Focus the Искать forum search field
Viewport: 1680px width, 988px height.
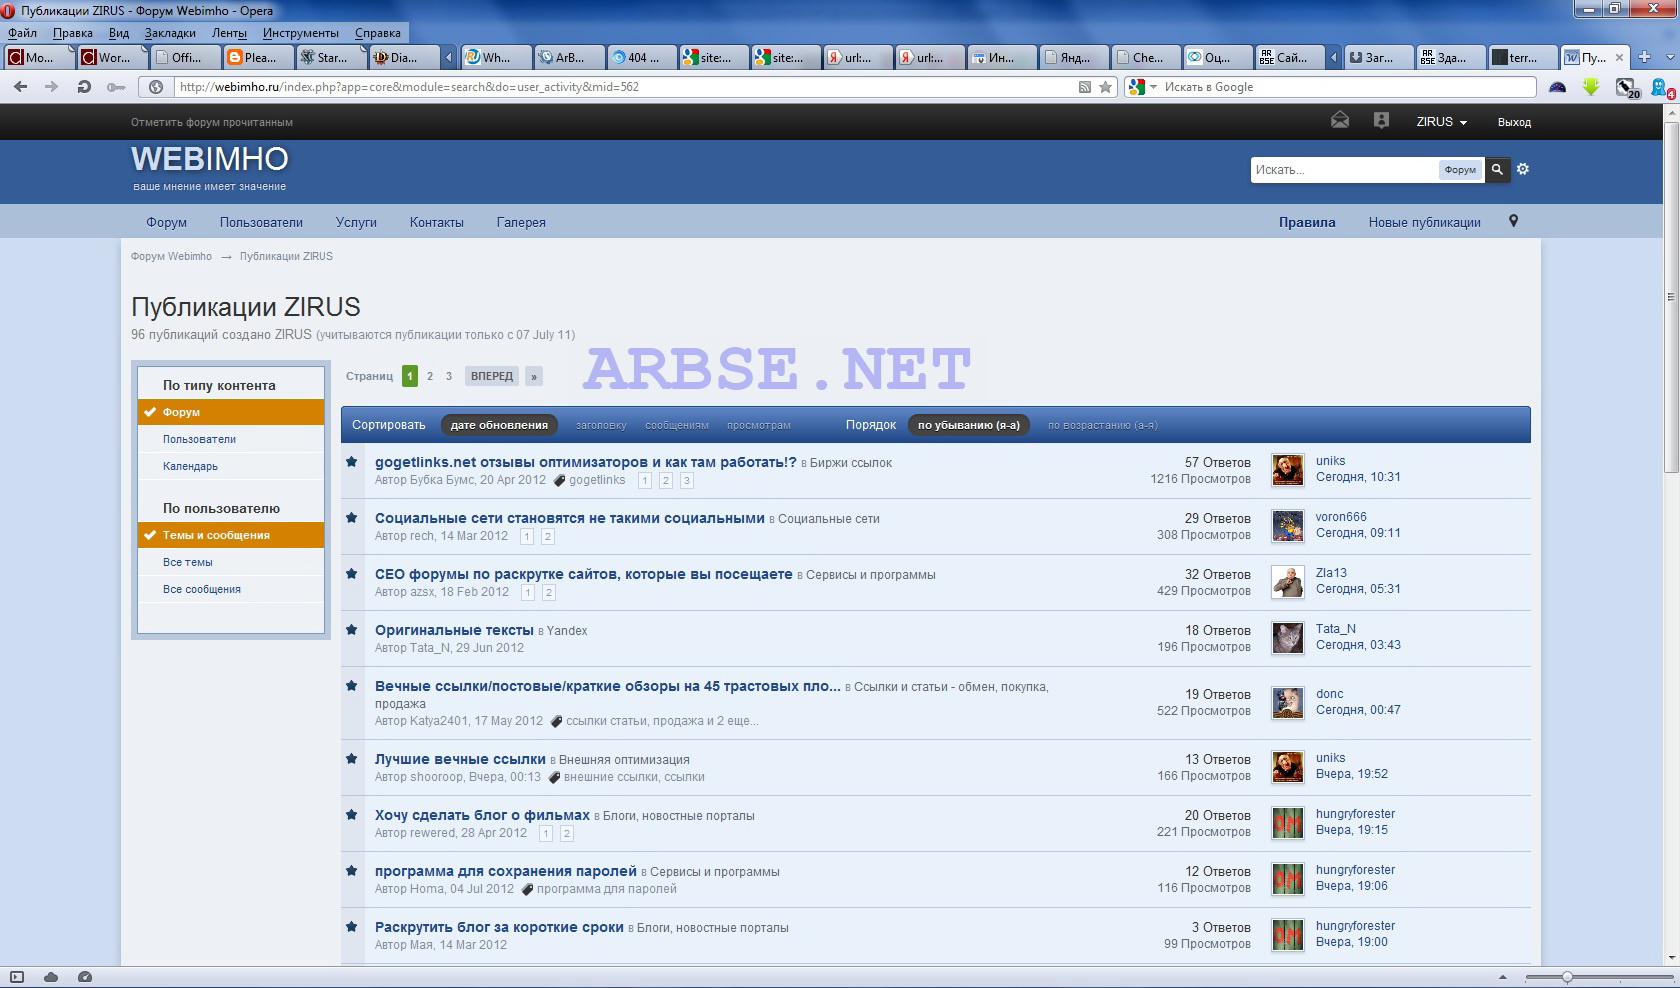tap(1343, 170)
